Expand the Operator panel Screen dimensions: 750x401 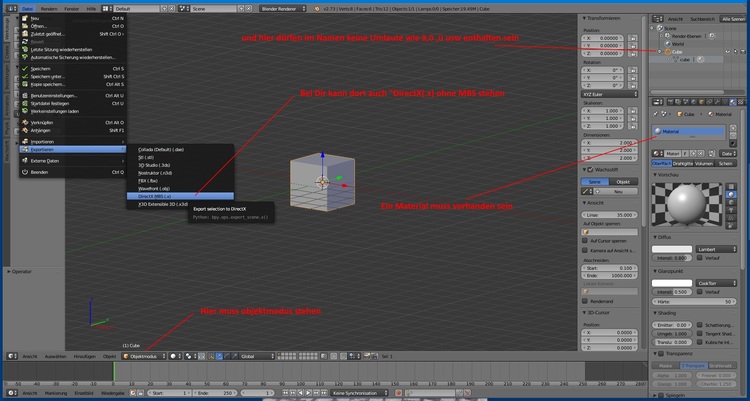coord(9,271)
